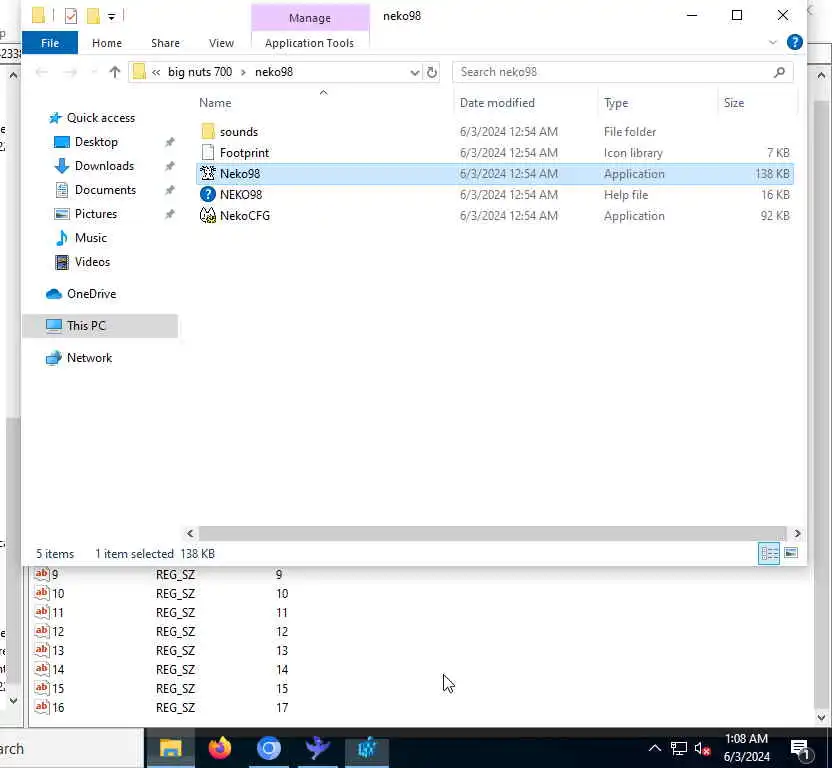832x768 pixels.
Task: Expand the ribbon chevron
Action: pyautogui.click(x=773, y=42)
